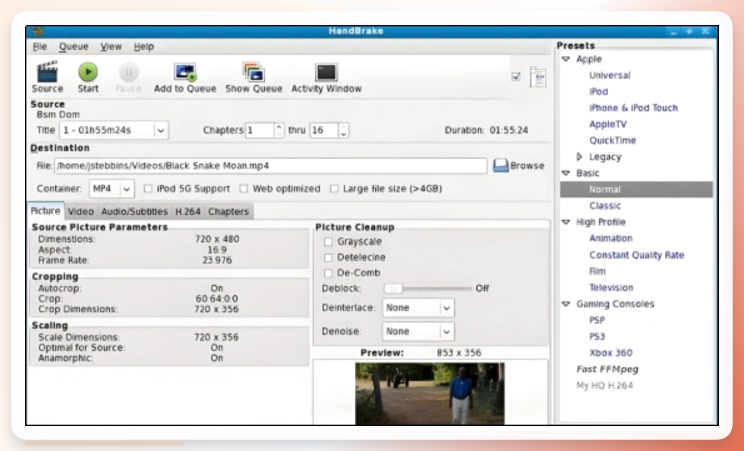Click the end chapter field showing 16
The width and height of the screenshot is (744, 451).
coord(324,130)
